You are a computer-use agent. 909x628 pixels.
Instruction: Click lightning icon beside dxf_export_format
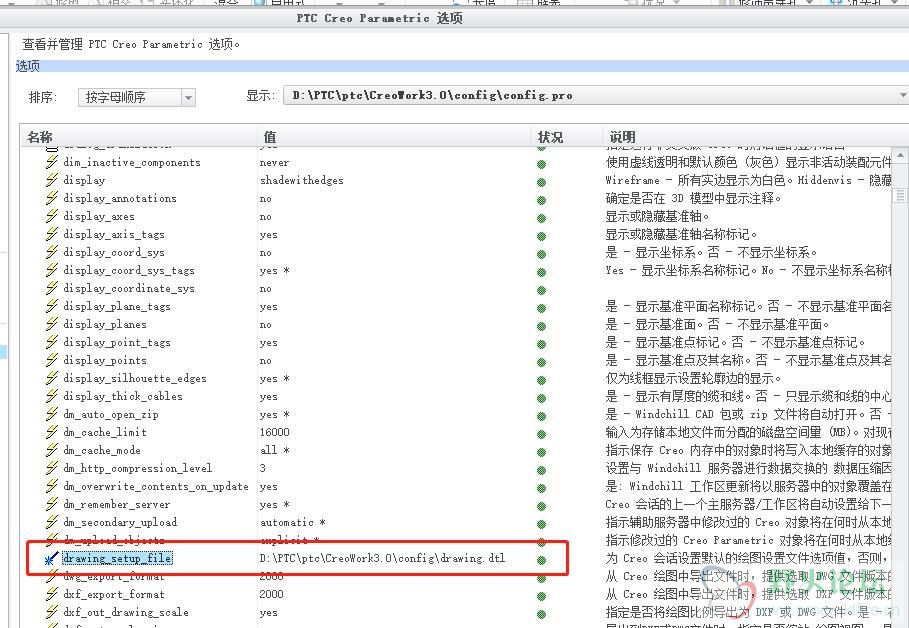coord(52,594)
